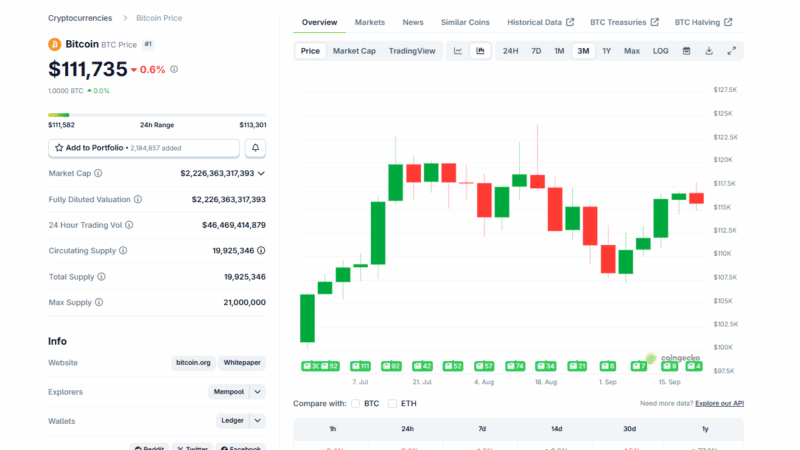This screenshot has height=450, width=800.
Task: Click the 21,000,000 Max Supply value
Action: coord(244,302)
